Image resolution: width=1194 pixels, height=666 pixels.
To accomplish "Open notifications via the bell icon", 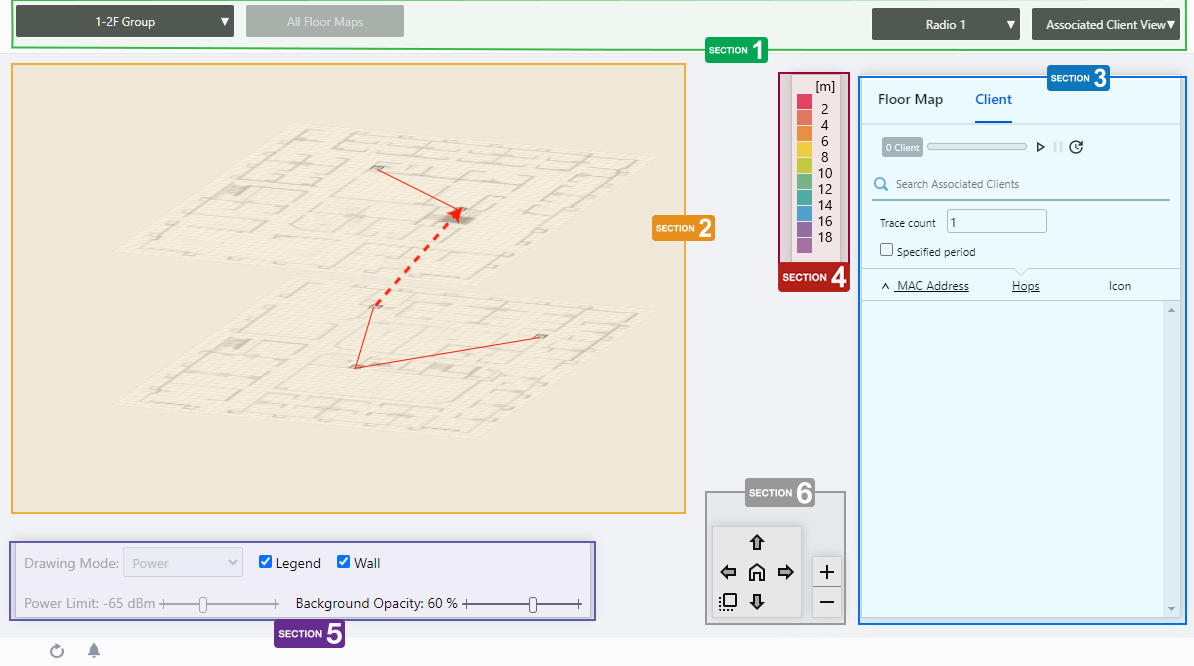I will coord(94,651).
